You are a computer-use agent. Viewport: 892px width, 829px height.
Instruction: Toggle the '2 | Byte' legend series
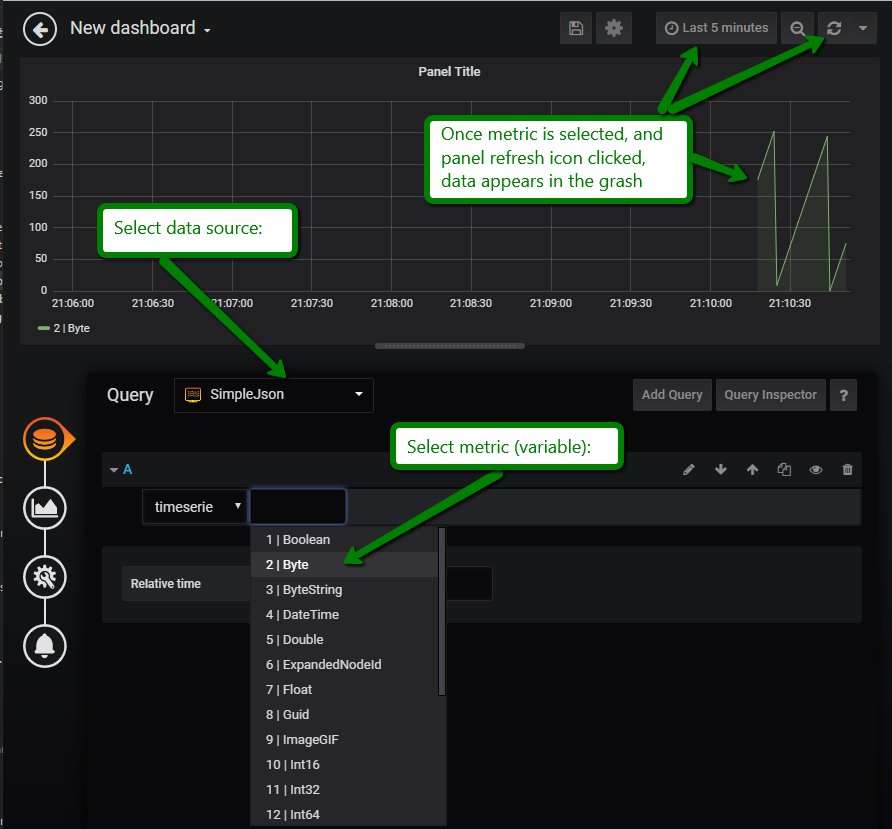[71, 327]
